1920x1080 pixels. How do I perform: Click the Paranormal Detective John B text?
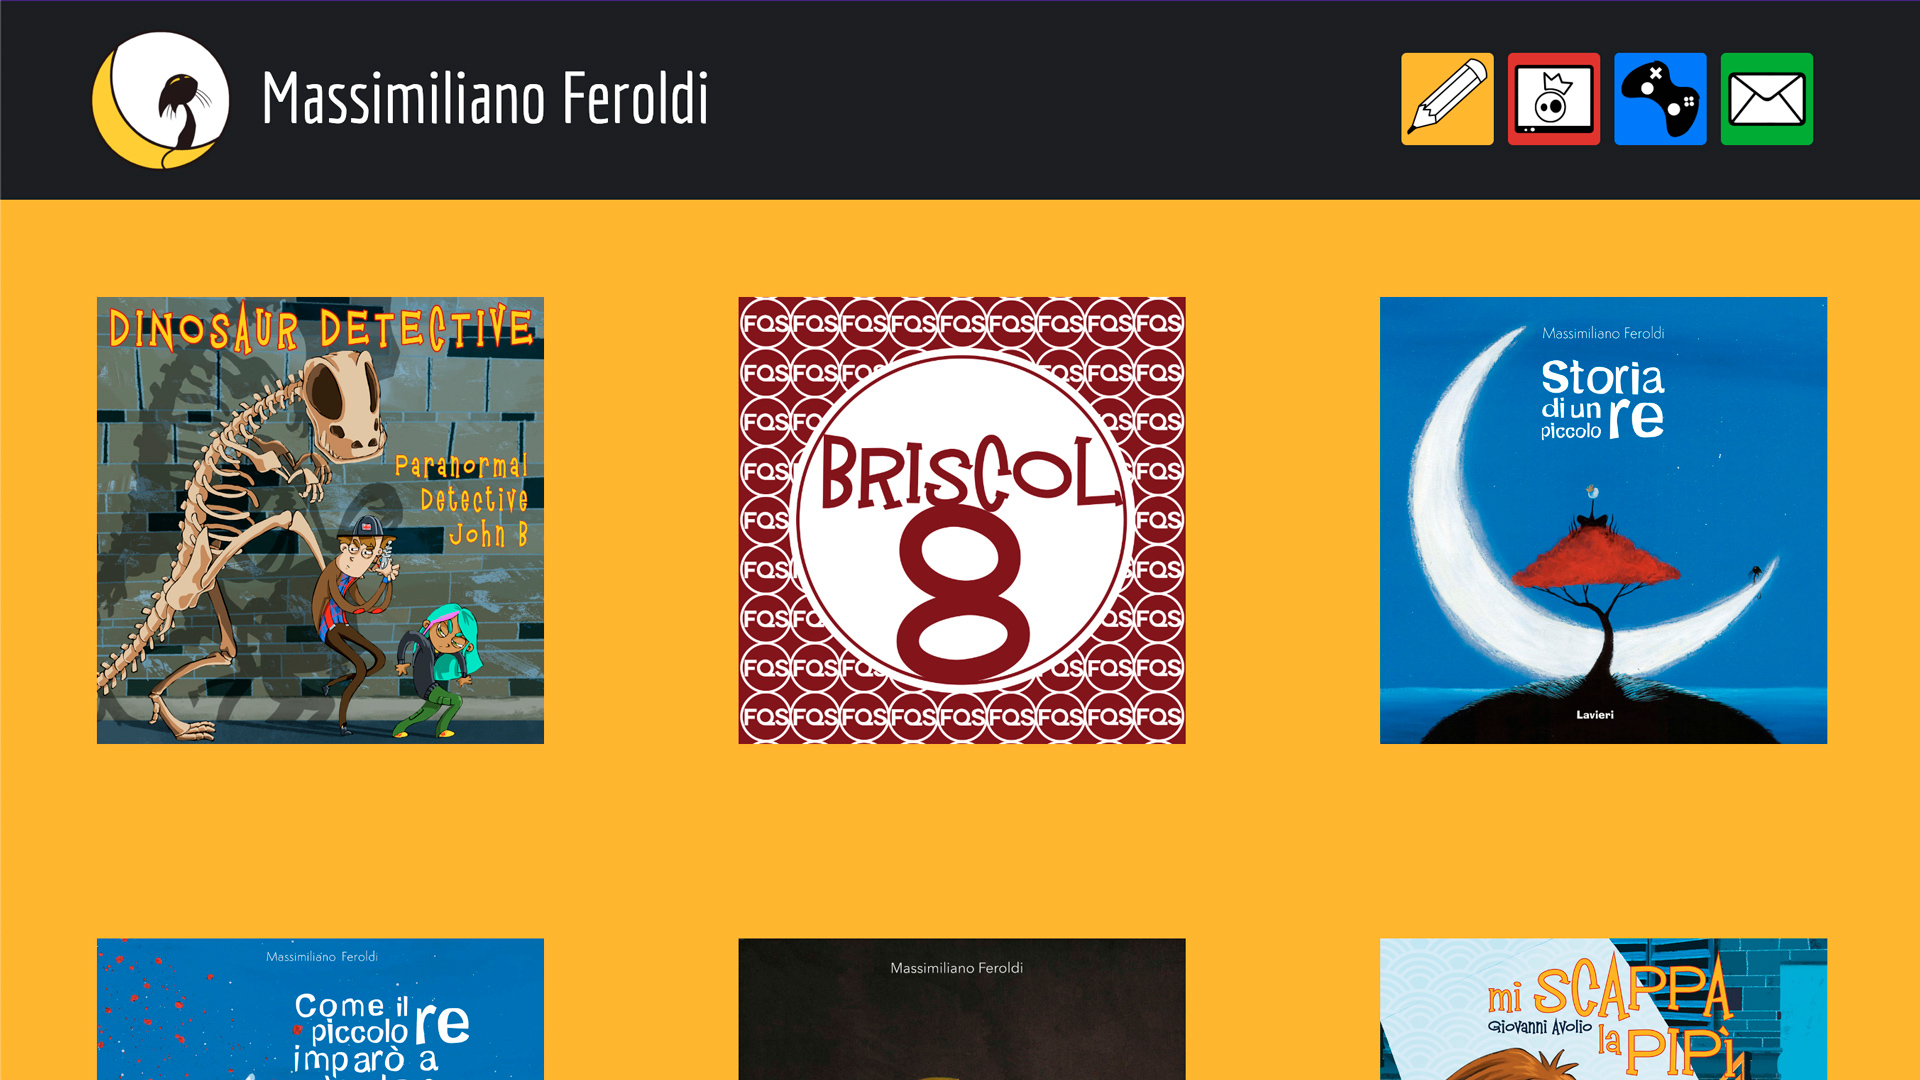pos(462,500)
